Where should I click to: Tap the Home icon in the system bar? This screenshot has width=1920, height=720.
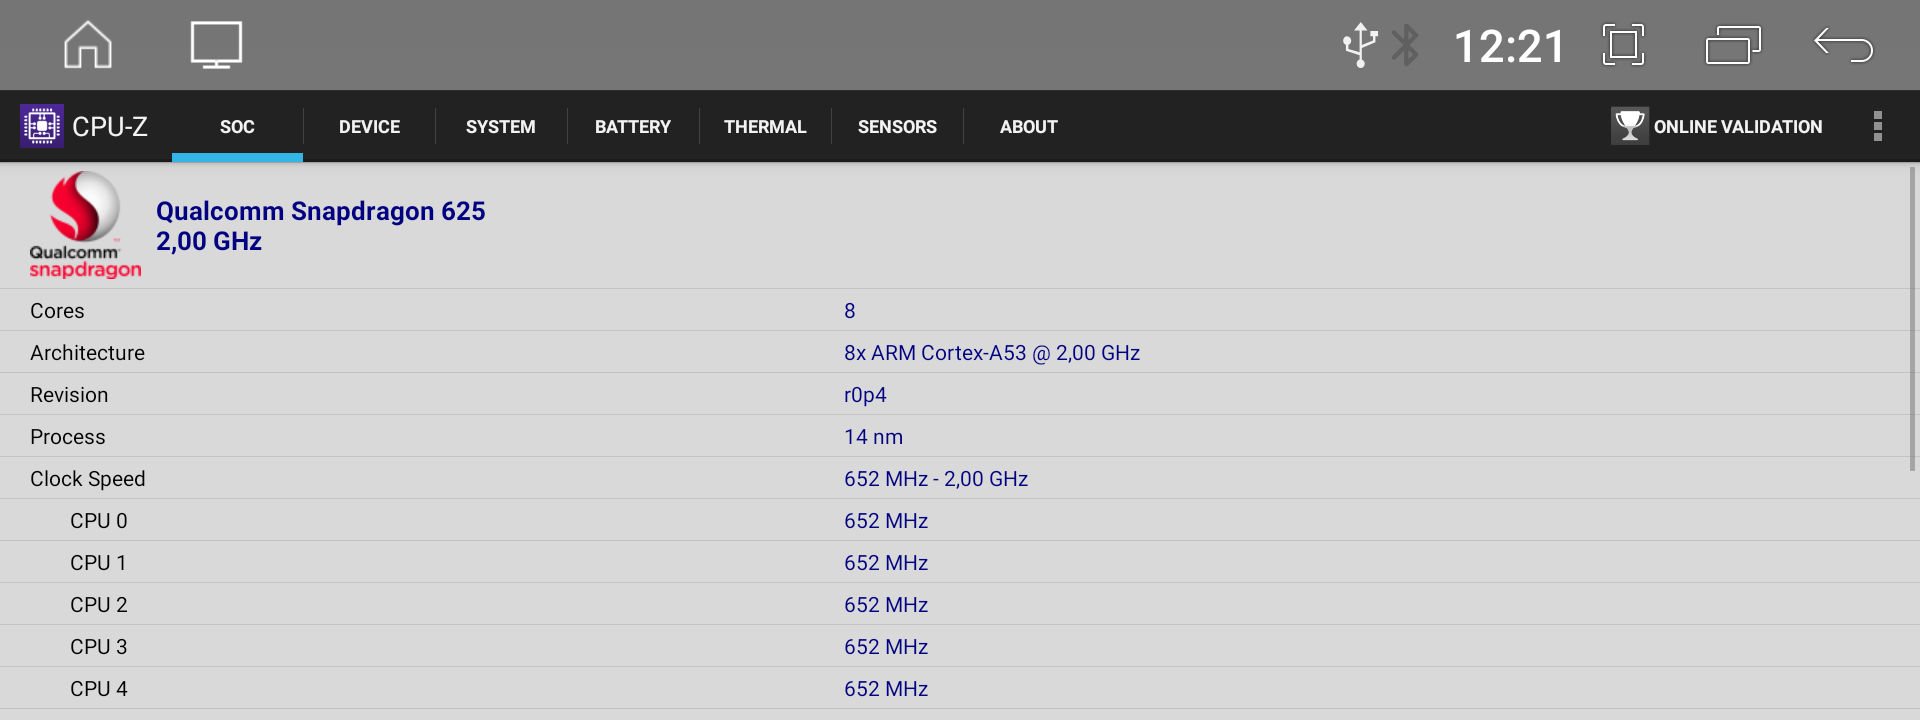point(88,45)
